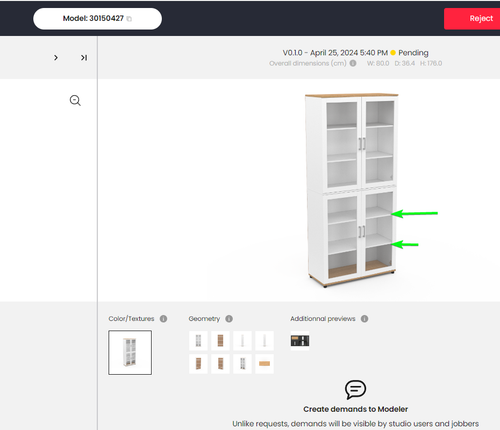Click the V0.1.0 version date text
The width and height of the screenshot is (500, 430).
[x=335, y=53]
